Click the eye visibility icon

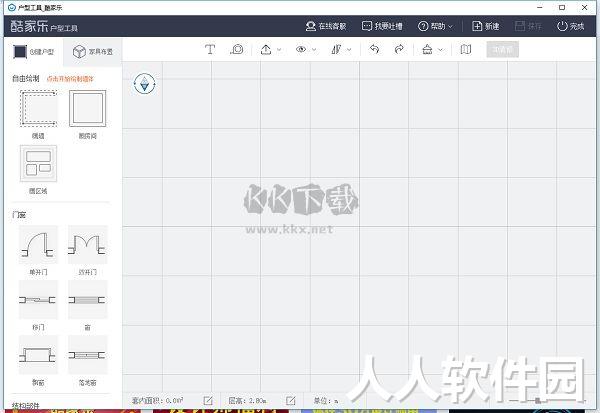301,49
